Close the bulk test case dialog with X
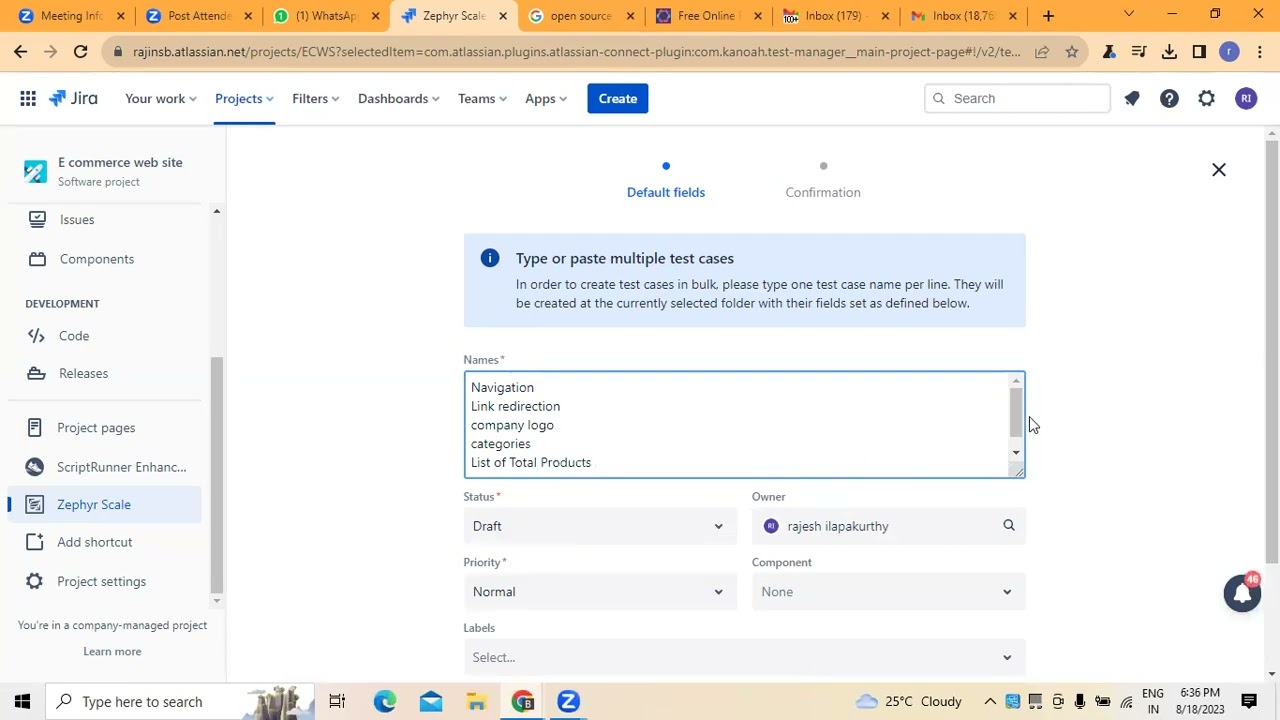 point(1219,170)
